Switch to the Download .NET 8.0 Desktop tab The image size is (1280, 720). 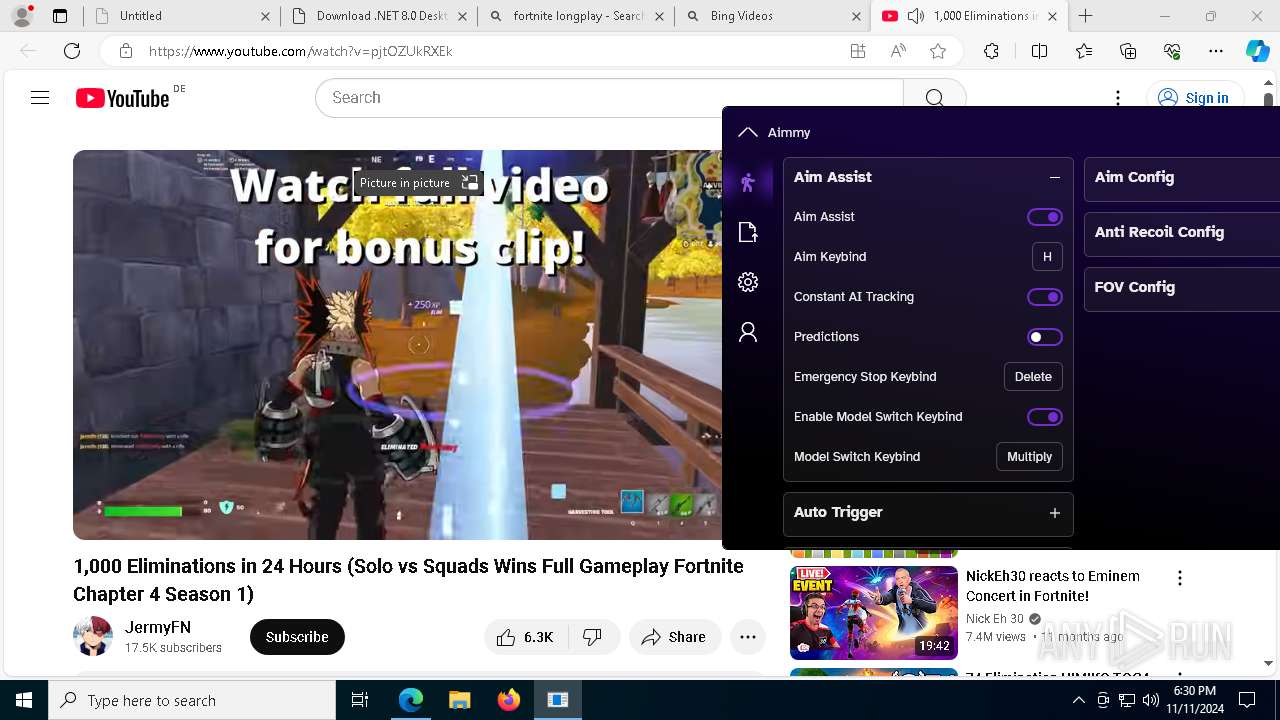377,16
